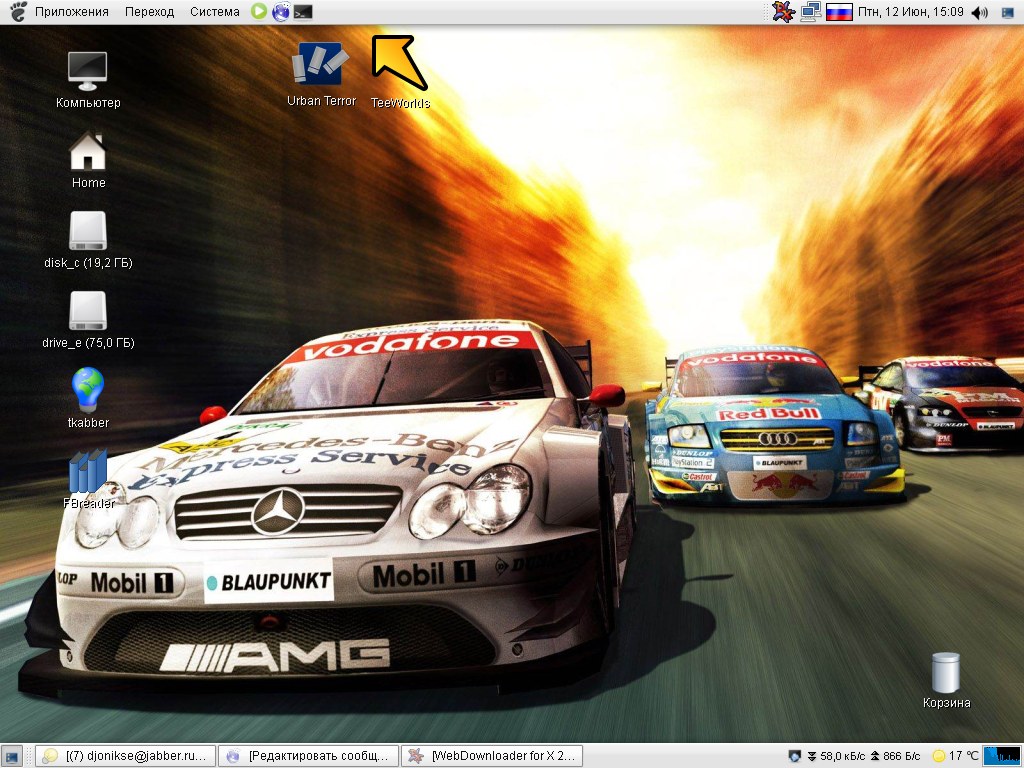The image size is (1024, 768).
Task: Open the Home folder icon
Action: 88,152
